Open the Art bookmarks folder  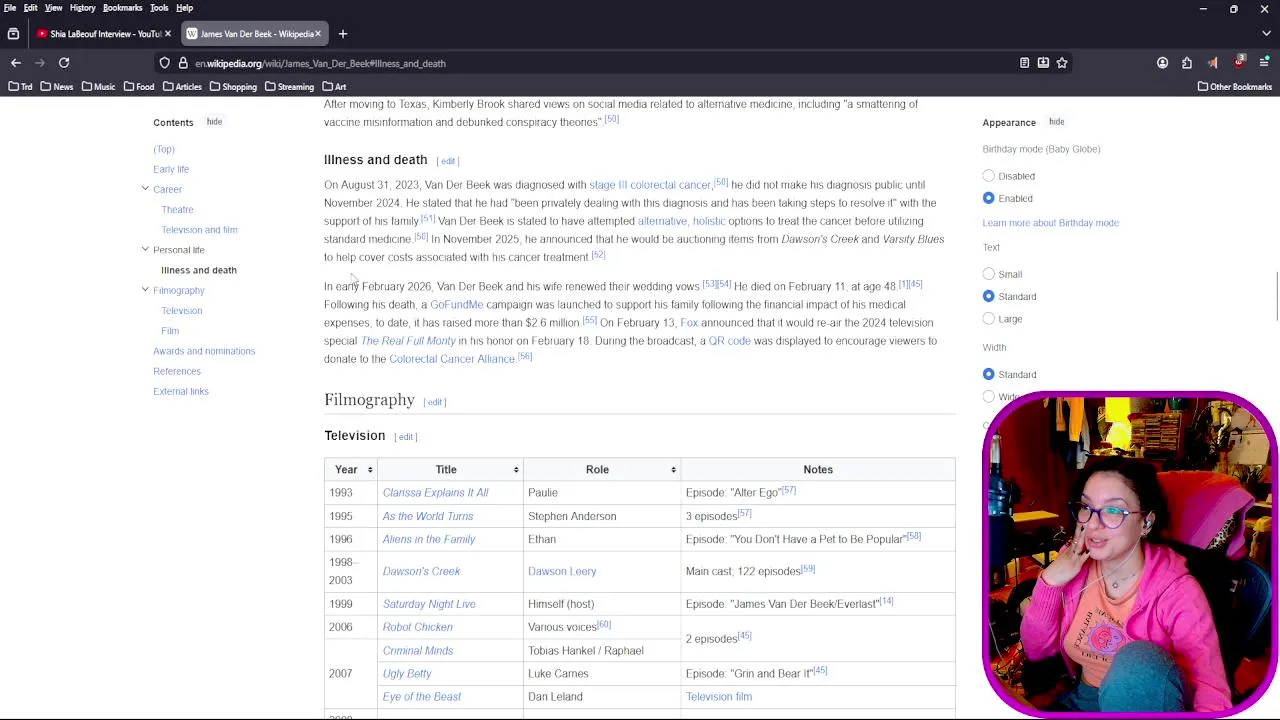(334, 87)
